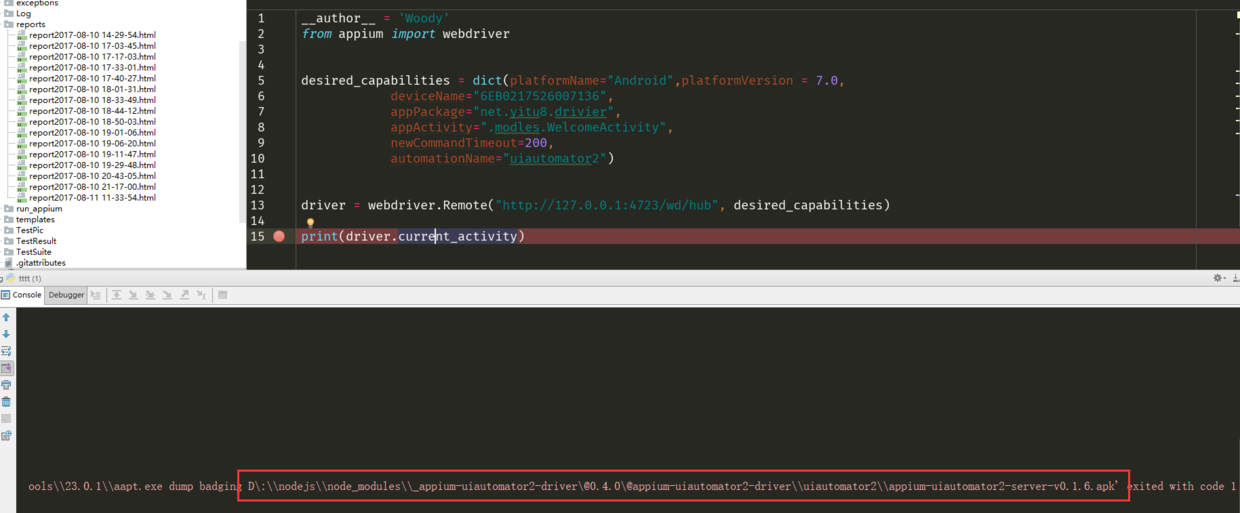Expand the run_appium folder

click(x=8, y=209)
